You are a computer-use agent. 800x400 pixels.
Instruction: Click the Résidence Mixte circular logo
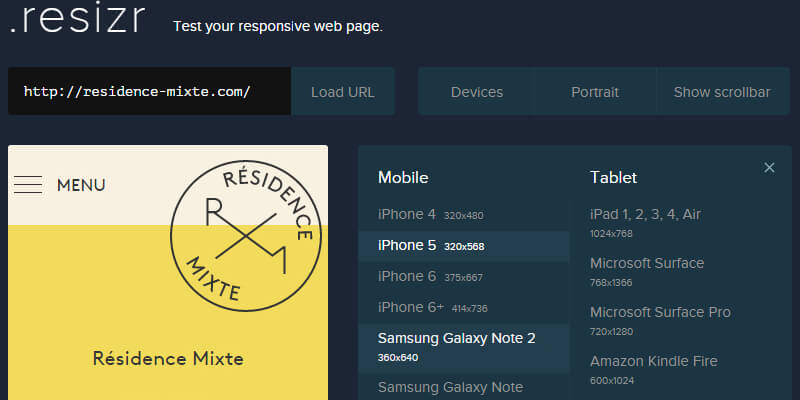(246, 234)
